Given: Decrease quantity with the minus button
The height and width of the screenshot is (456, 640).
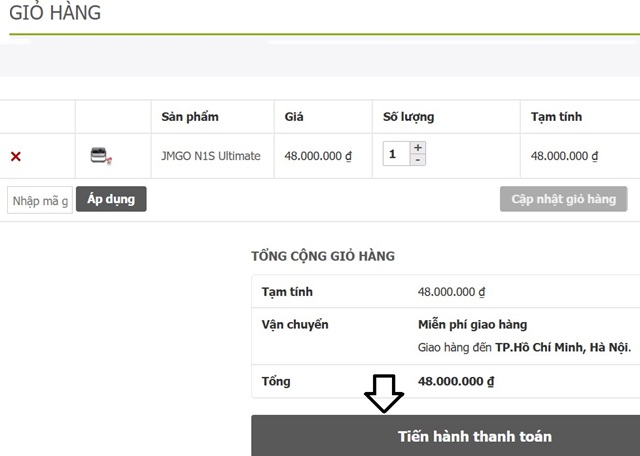Looking at the screenshot, I should (418, 161).
